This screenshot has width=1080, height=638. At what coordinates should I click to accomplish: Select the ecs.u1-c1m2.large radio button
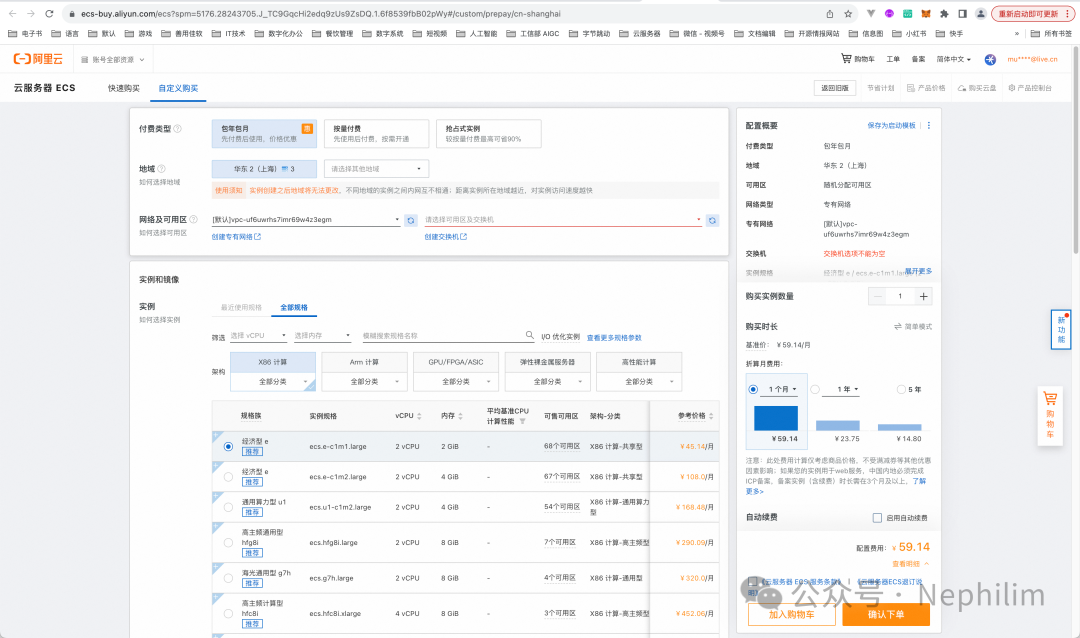[228, 507]
